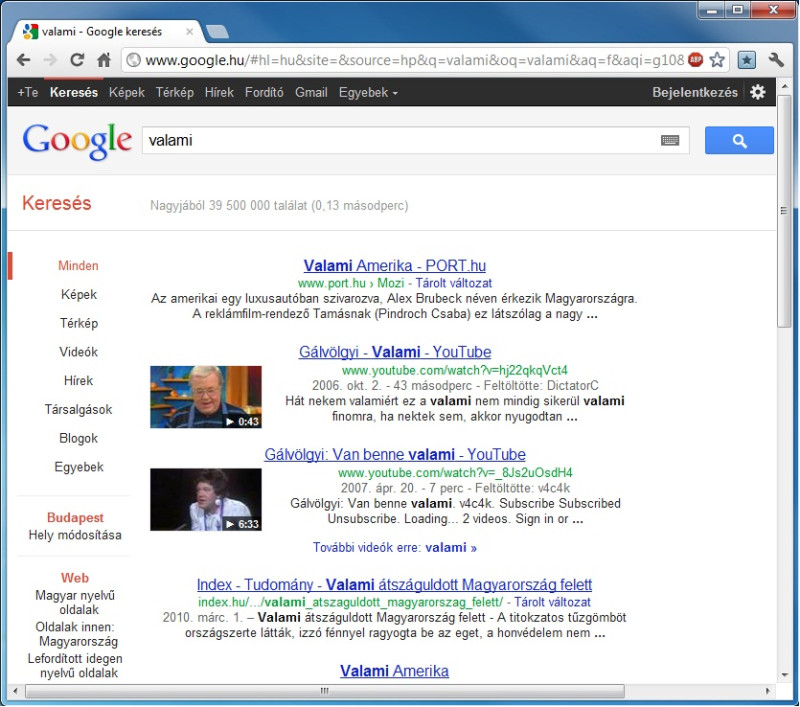
Task: Select Magyar nyelvű oldalak filter
Action: pyautogui.click(x=76, y=602)
